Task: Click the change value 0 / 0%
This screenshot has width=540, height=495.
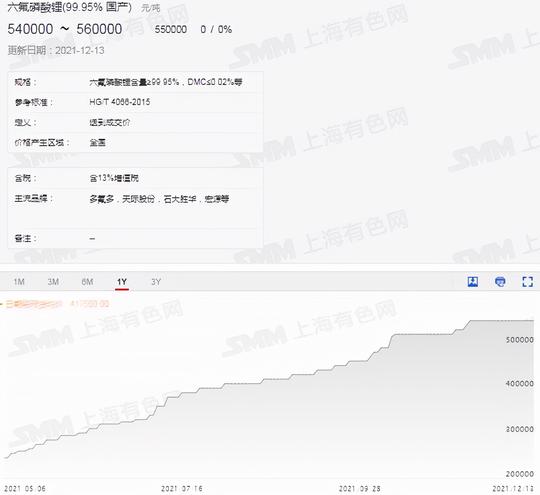Action: tap(216, 30)
